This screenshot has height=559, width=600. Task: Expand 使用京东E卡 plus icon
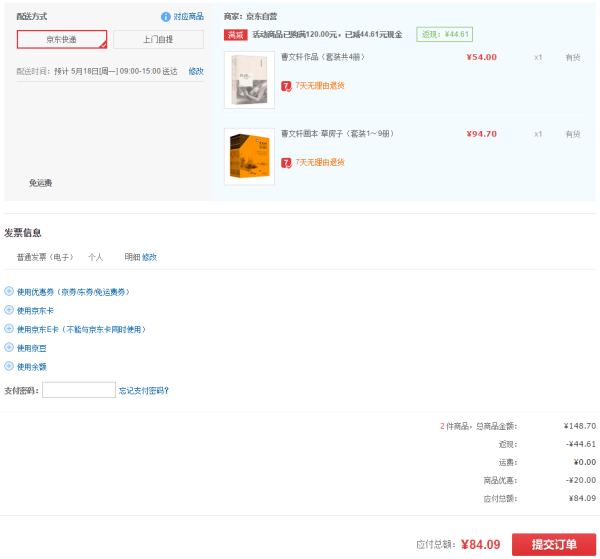(x=9, y=329)
